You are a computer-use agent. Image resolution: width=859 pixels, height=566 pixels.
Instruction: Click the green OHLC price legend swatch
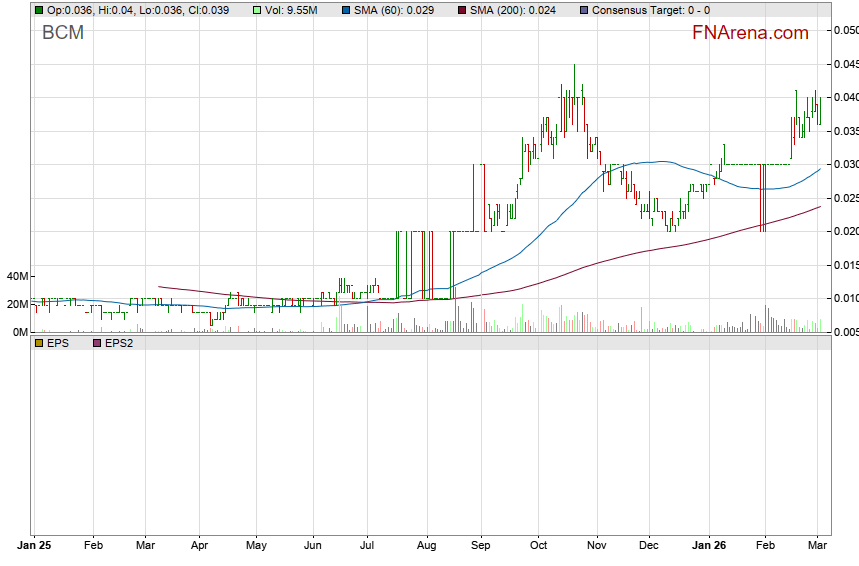39,10
